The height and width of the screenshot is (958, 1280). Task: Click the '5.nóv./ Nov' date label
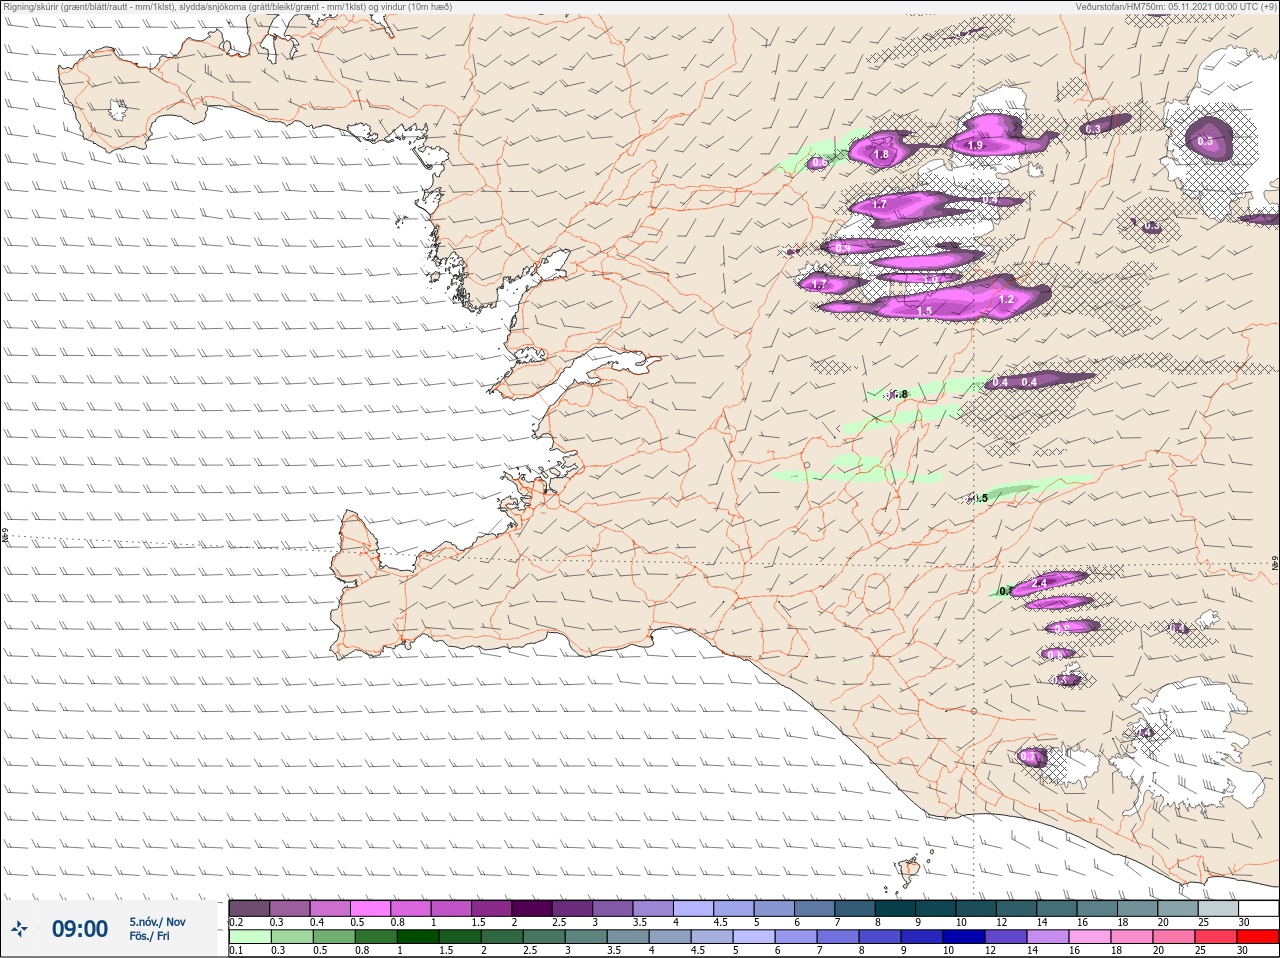pyautogui.click(x=157, y=922)
